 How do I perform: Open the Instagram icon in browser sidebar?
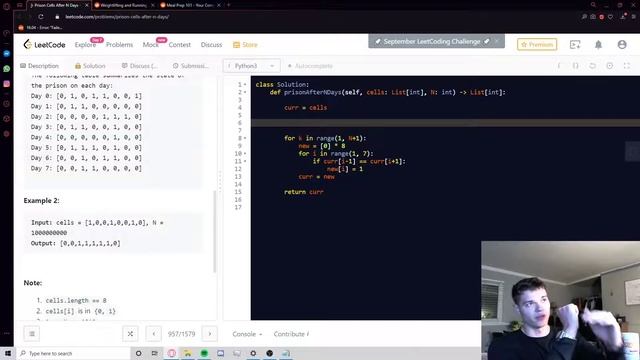tap(7, 84)
